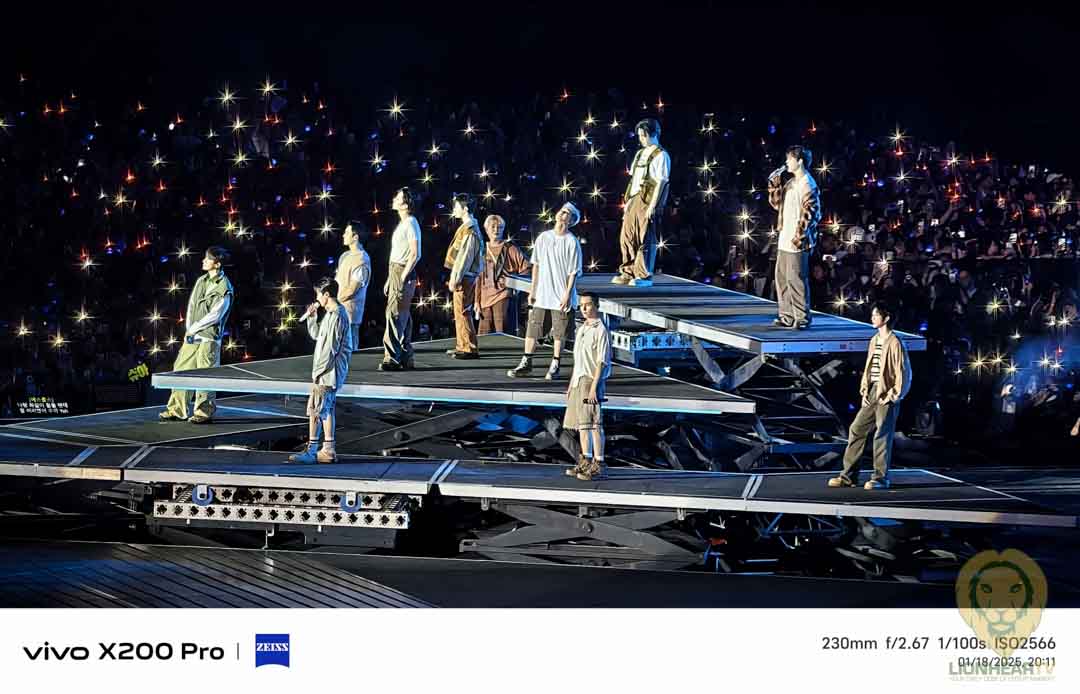Click the performer in green vest, far left

[199, 334]
